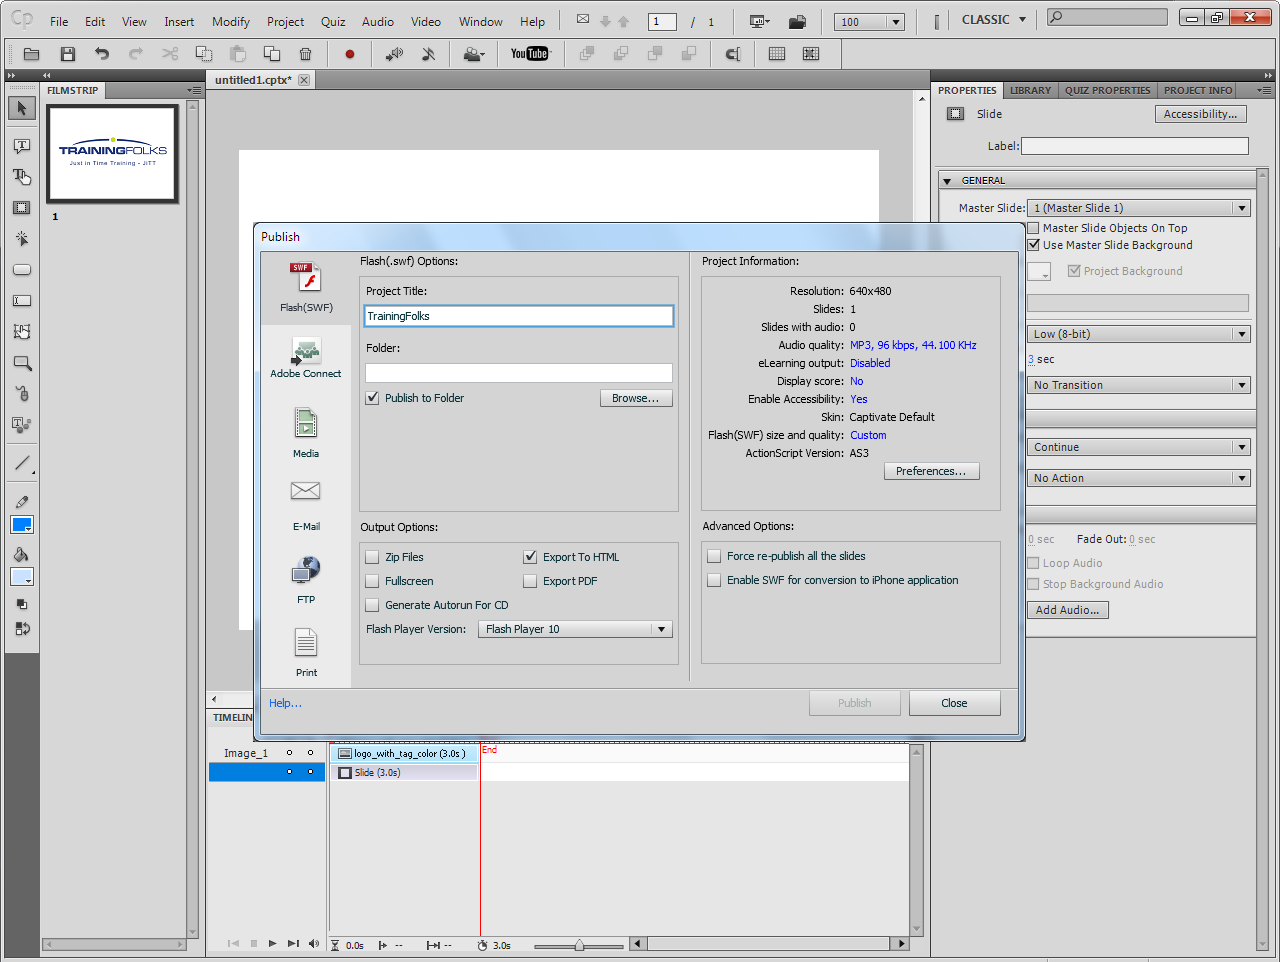The width and height of the screenshot is (1280, 962).
Task: Click the Browse button to choose folder
Action: click(x=636, y=397)
